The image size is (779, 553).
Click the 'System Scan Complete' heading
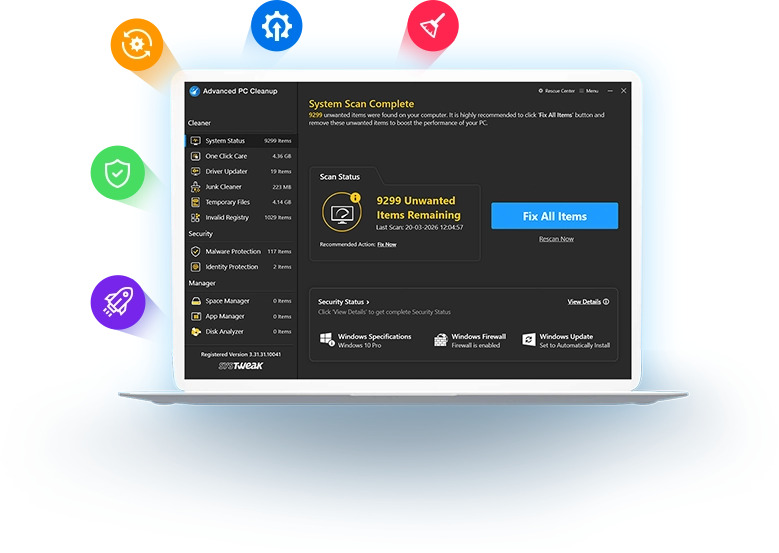pyautogui.click(x=361, y=104)
